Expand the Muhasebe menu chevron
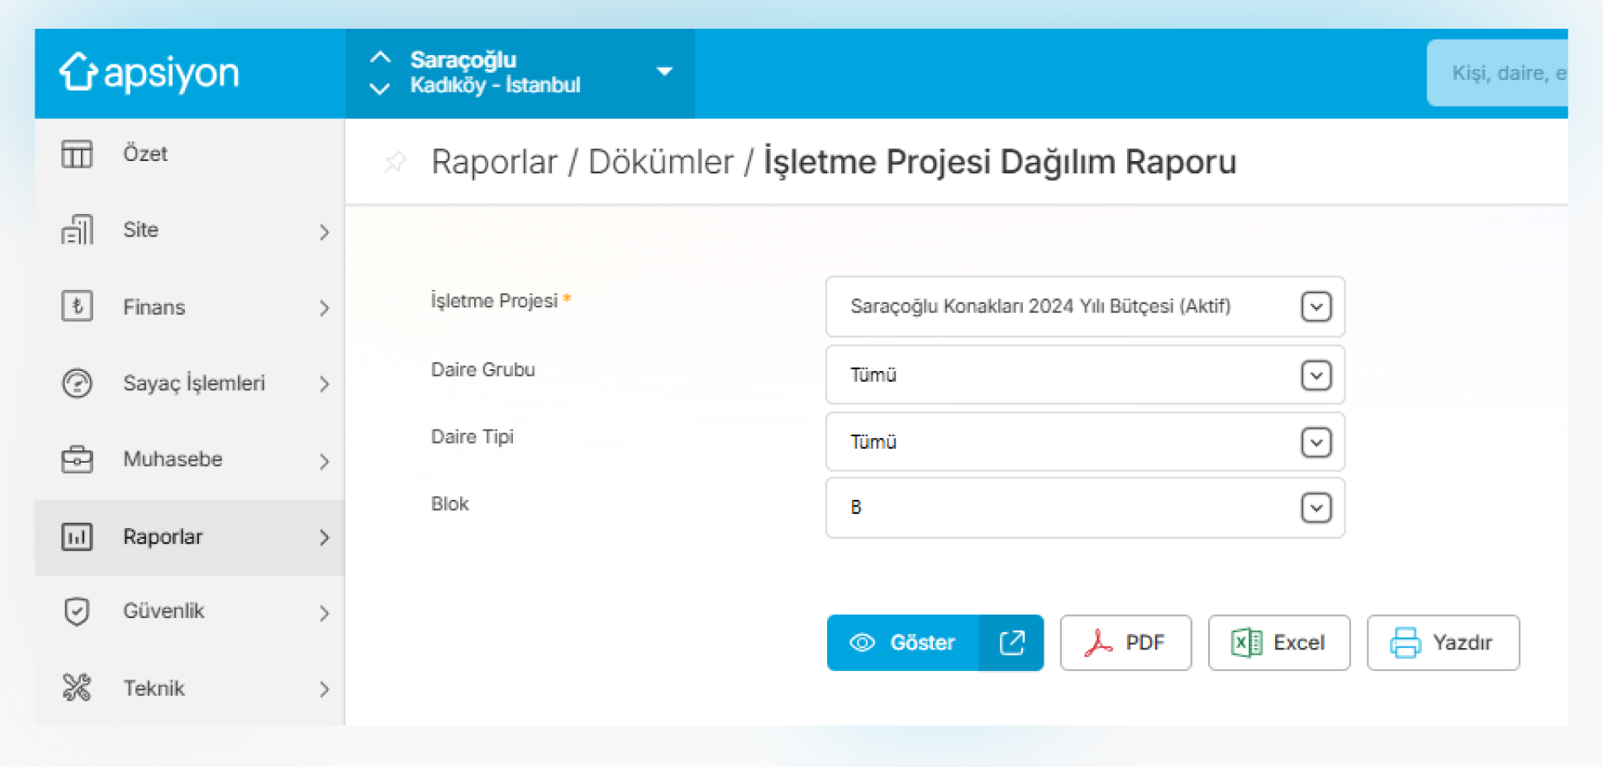 tap(324, 461)
